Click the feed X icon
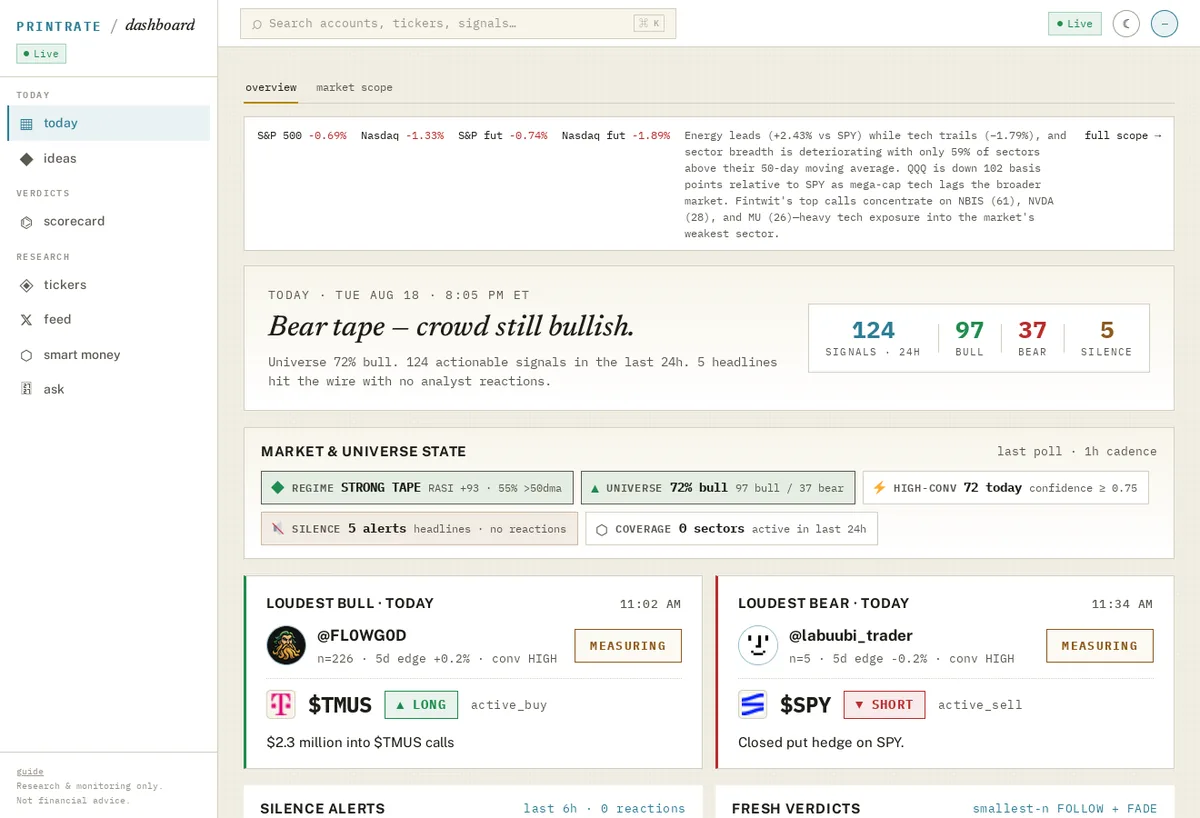The height and width of the screenshot is (818, 1200). click(x=27, y=320)
